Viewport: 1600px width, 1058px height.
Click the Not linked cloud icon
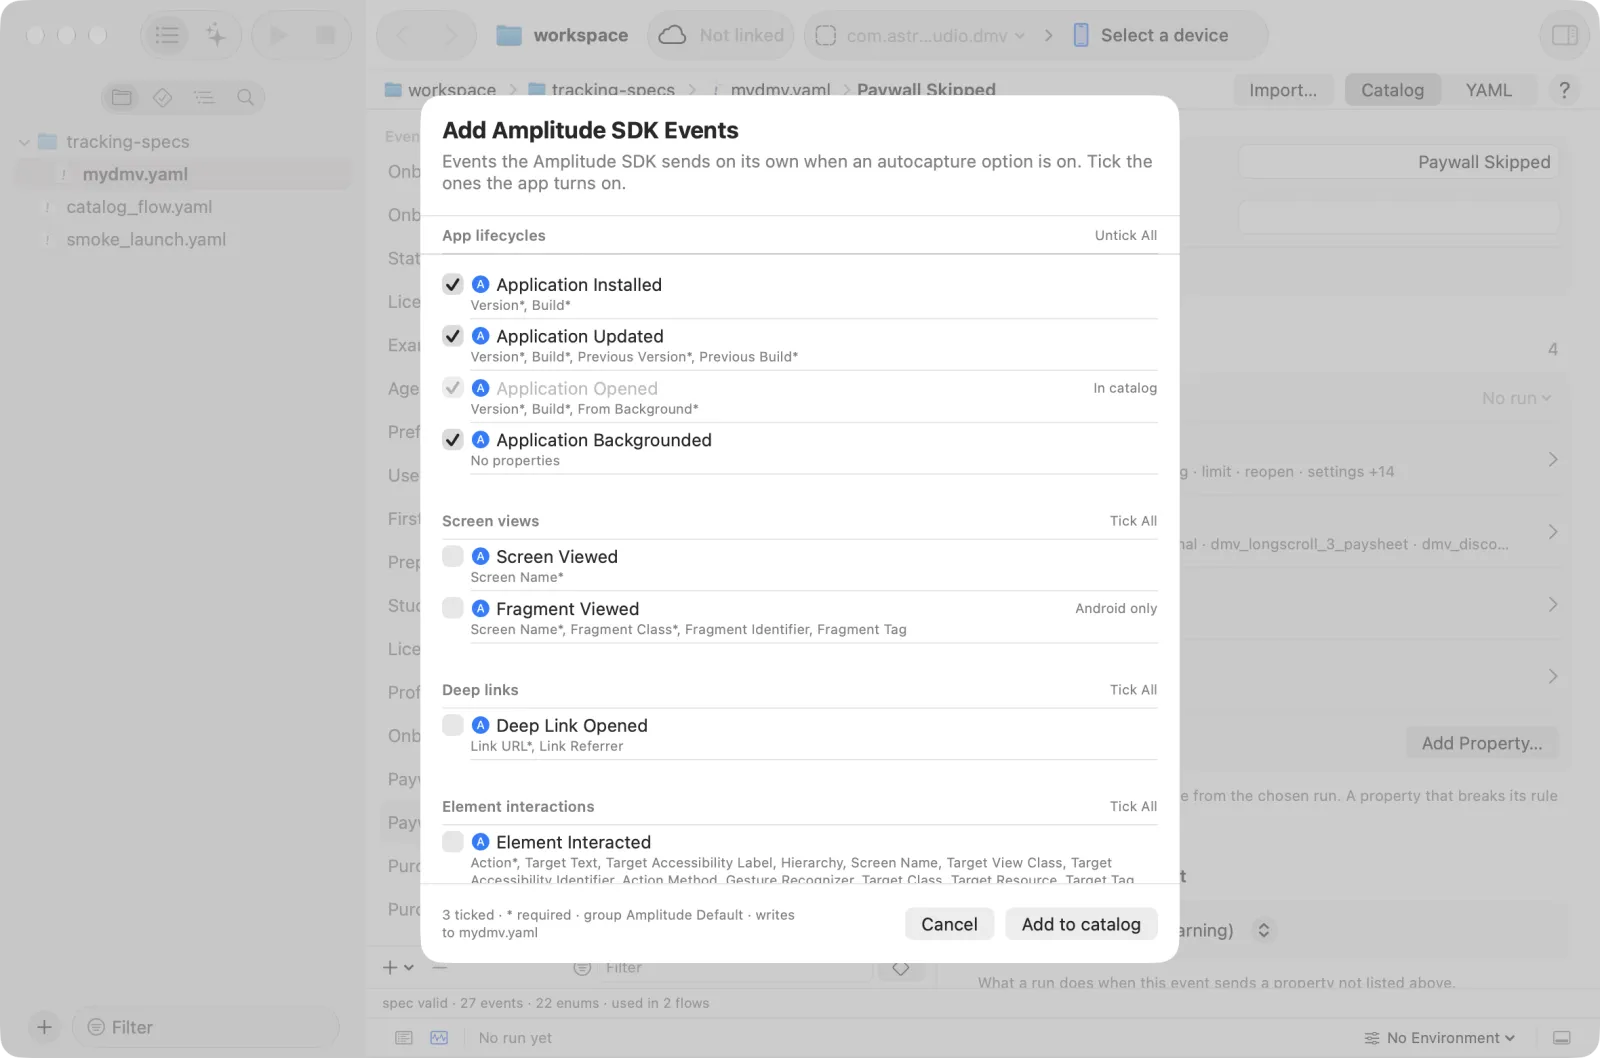[x=673, y=35]
